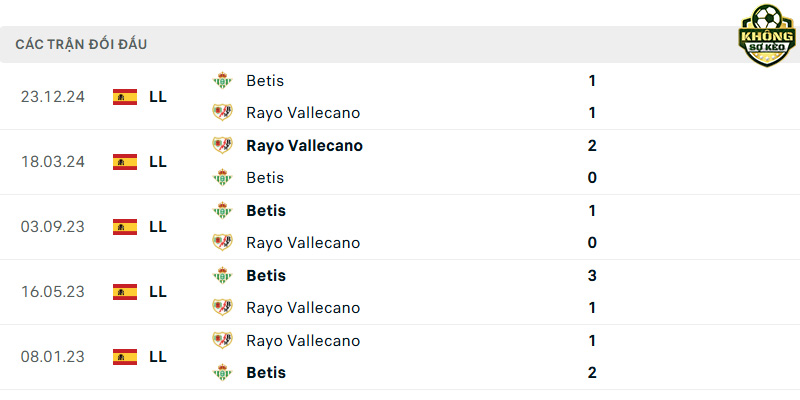Click Spain flag beside 18.03.24 date

tap(125, 162)
